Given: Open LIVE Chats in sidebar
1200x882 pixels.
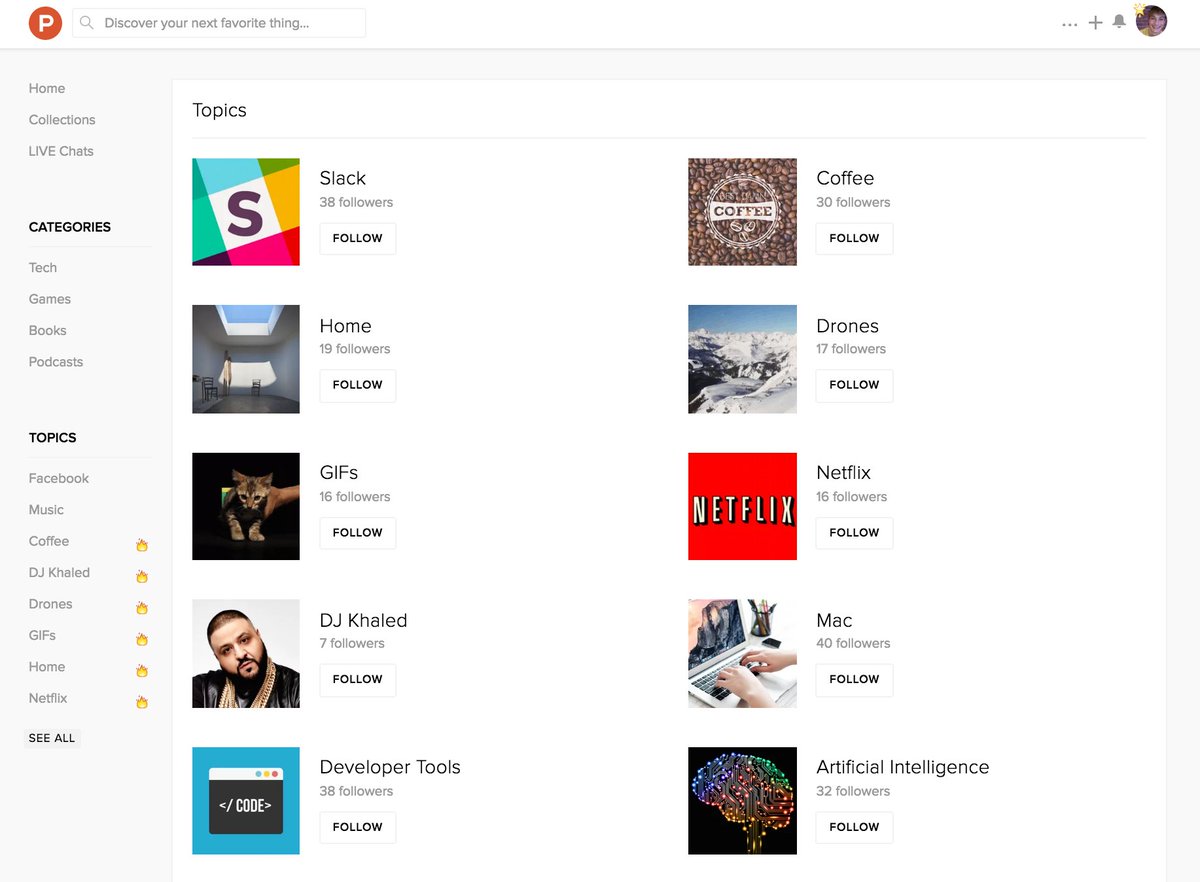Looking at the screenshot, I should coord(61,151).
